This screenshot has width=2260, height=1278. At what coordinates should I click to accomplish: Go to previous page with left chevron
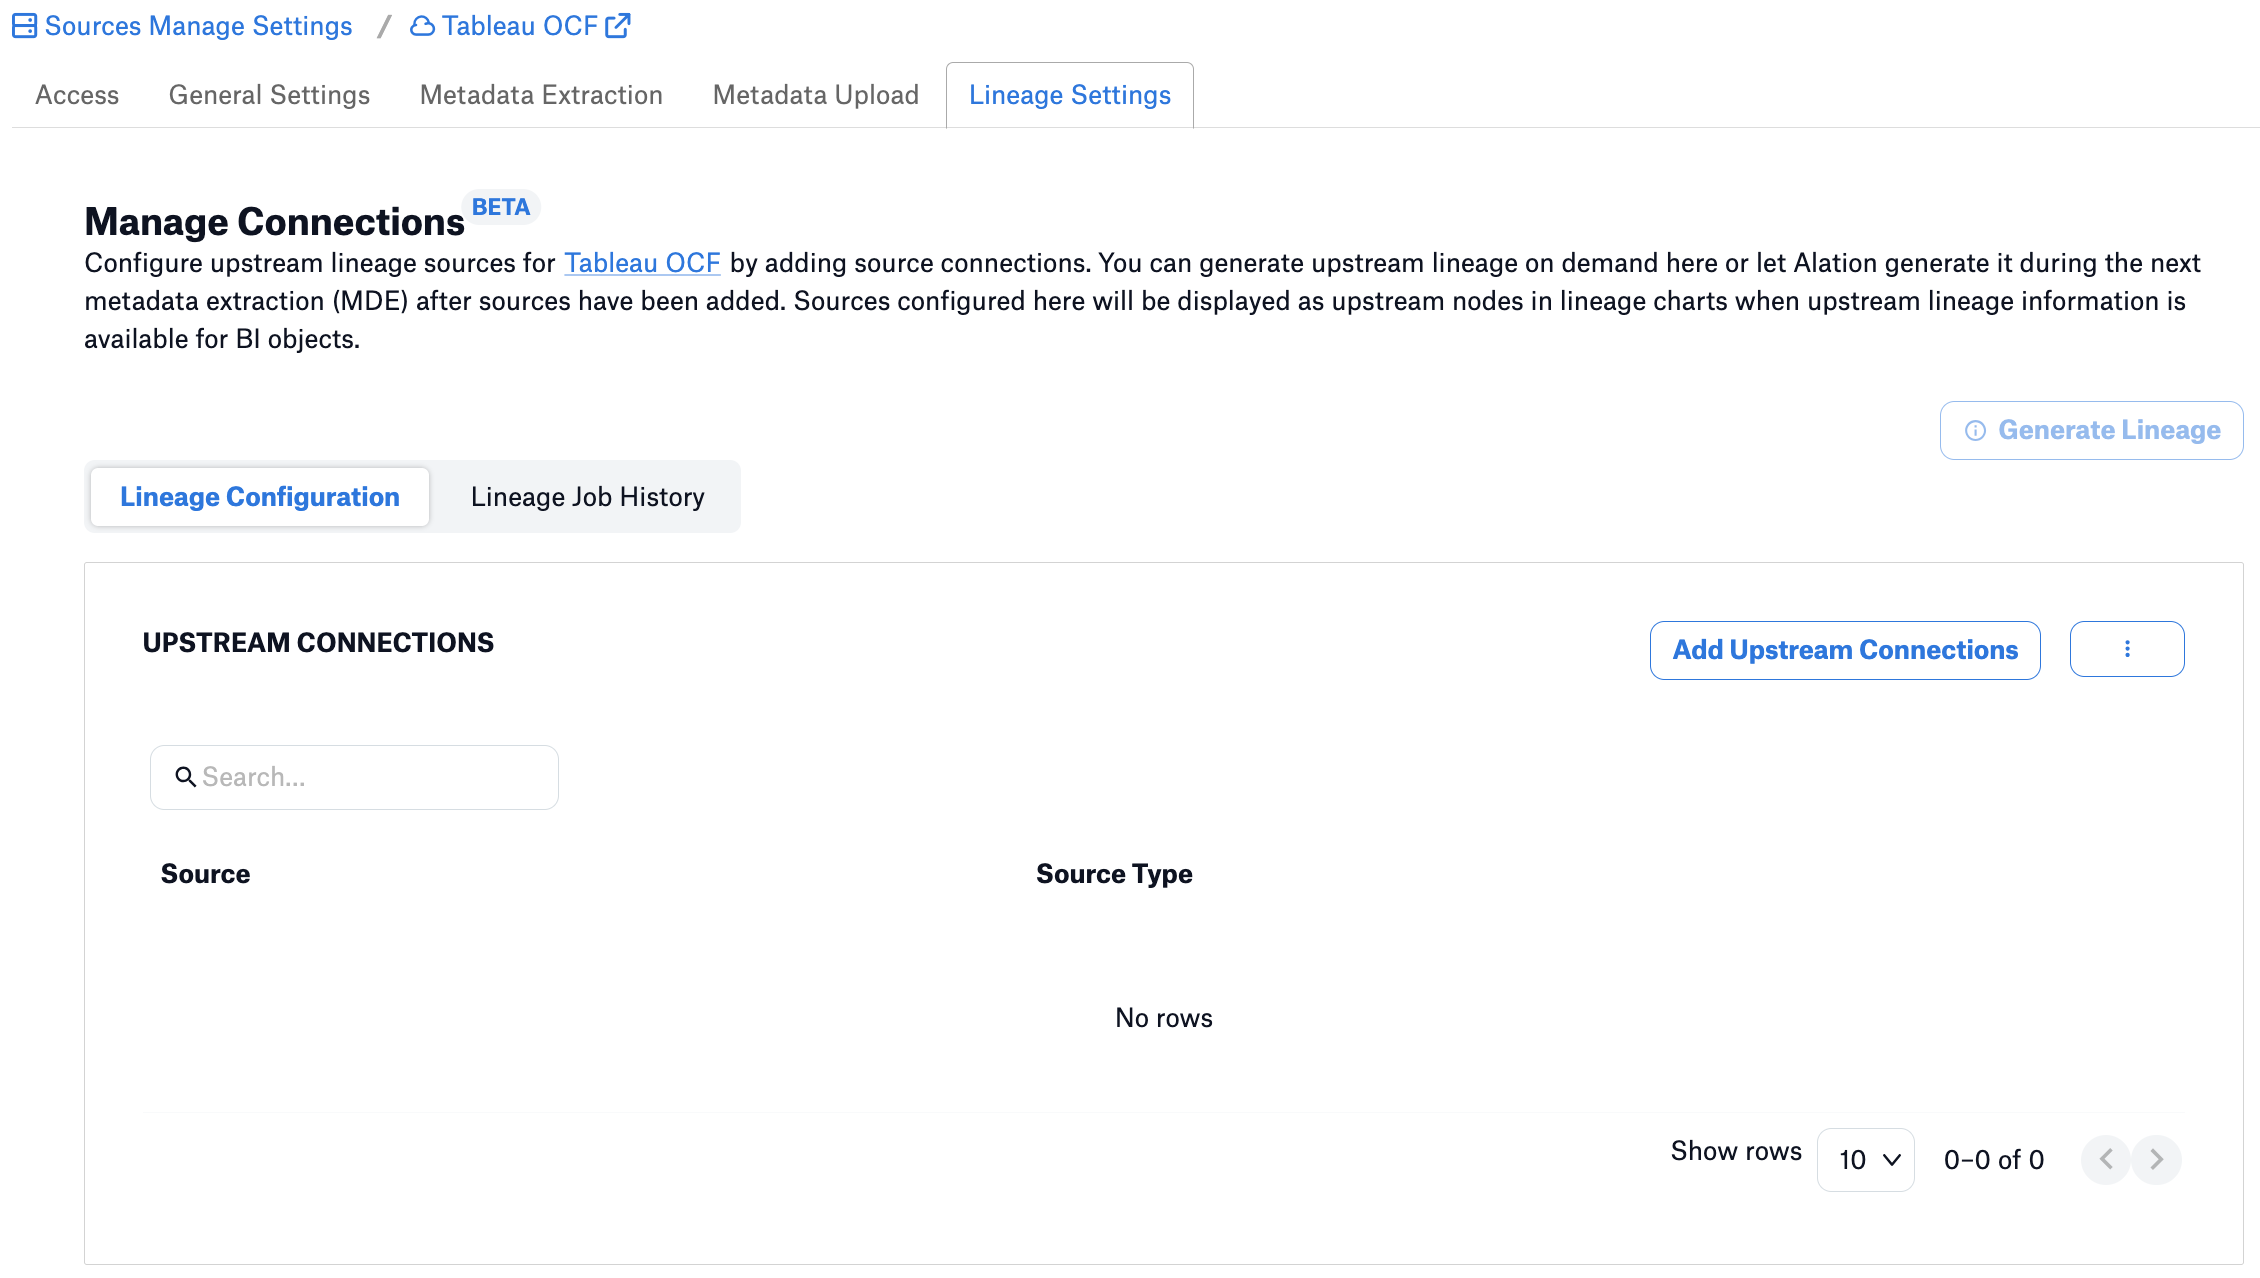click(2106, 1160)
